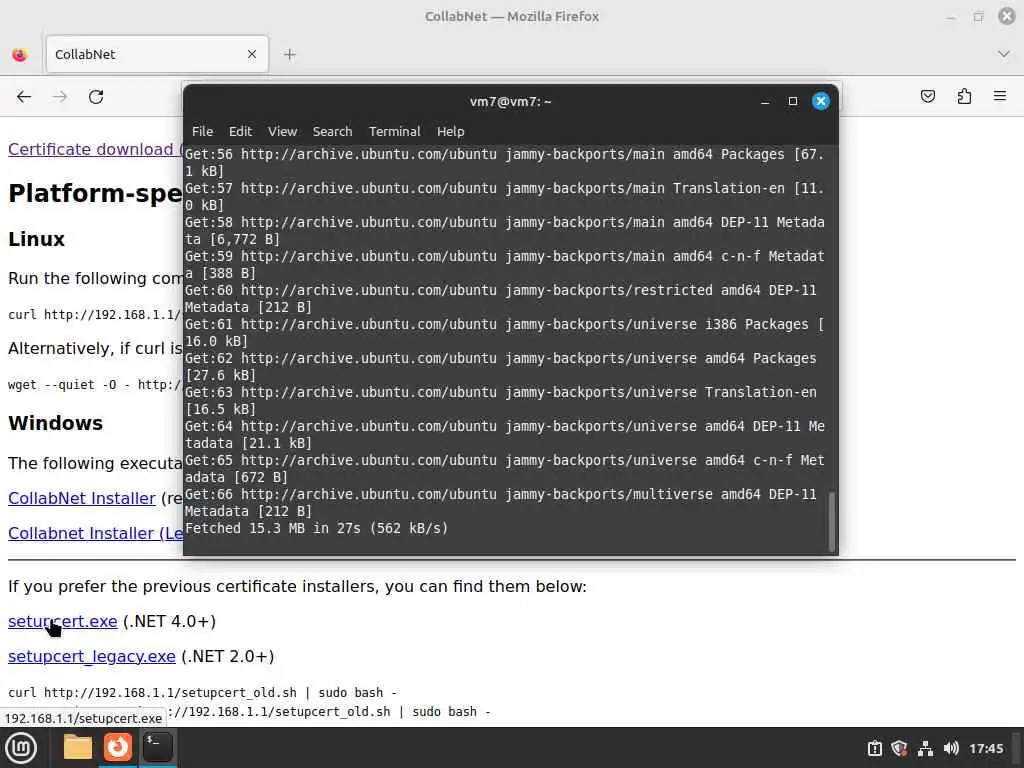Open terminal Help menu
This screenshot has height=768, width=1024.
click(x=451, y=131)
